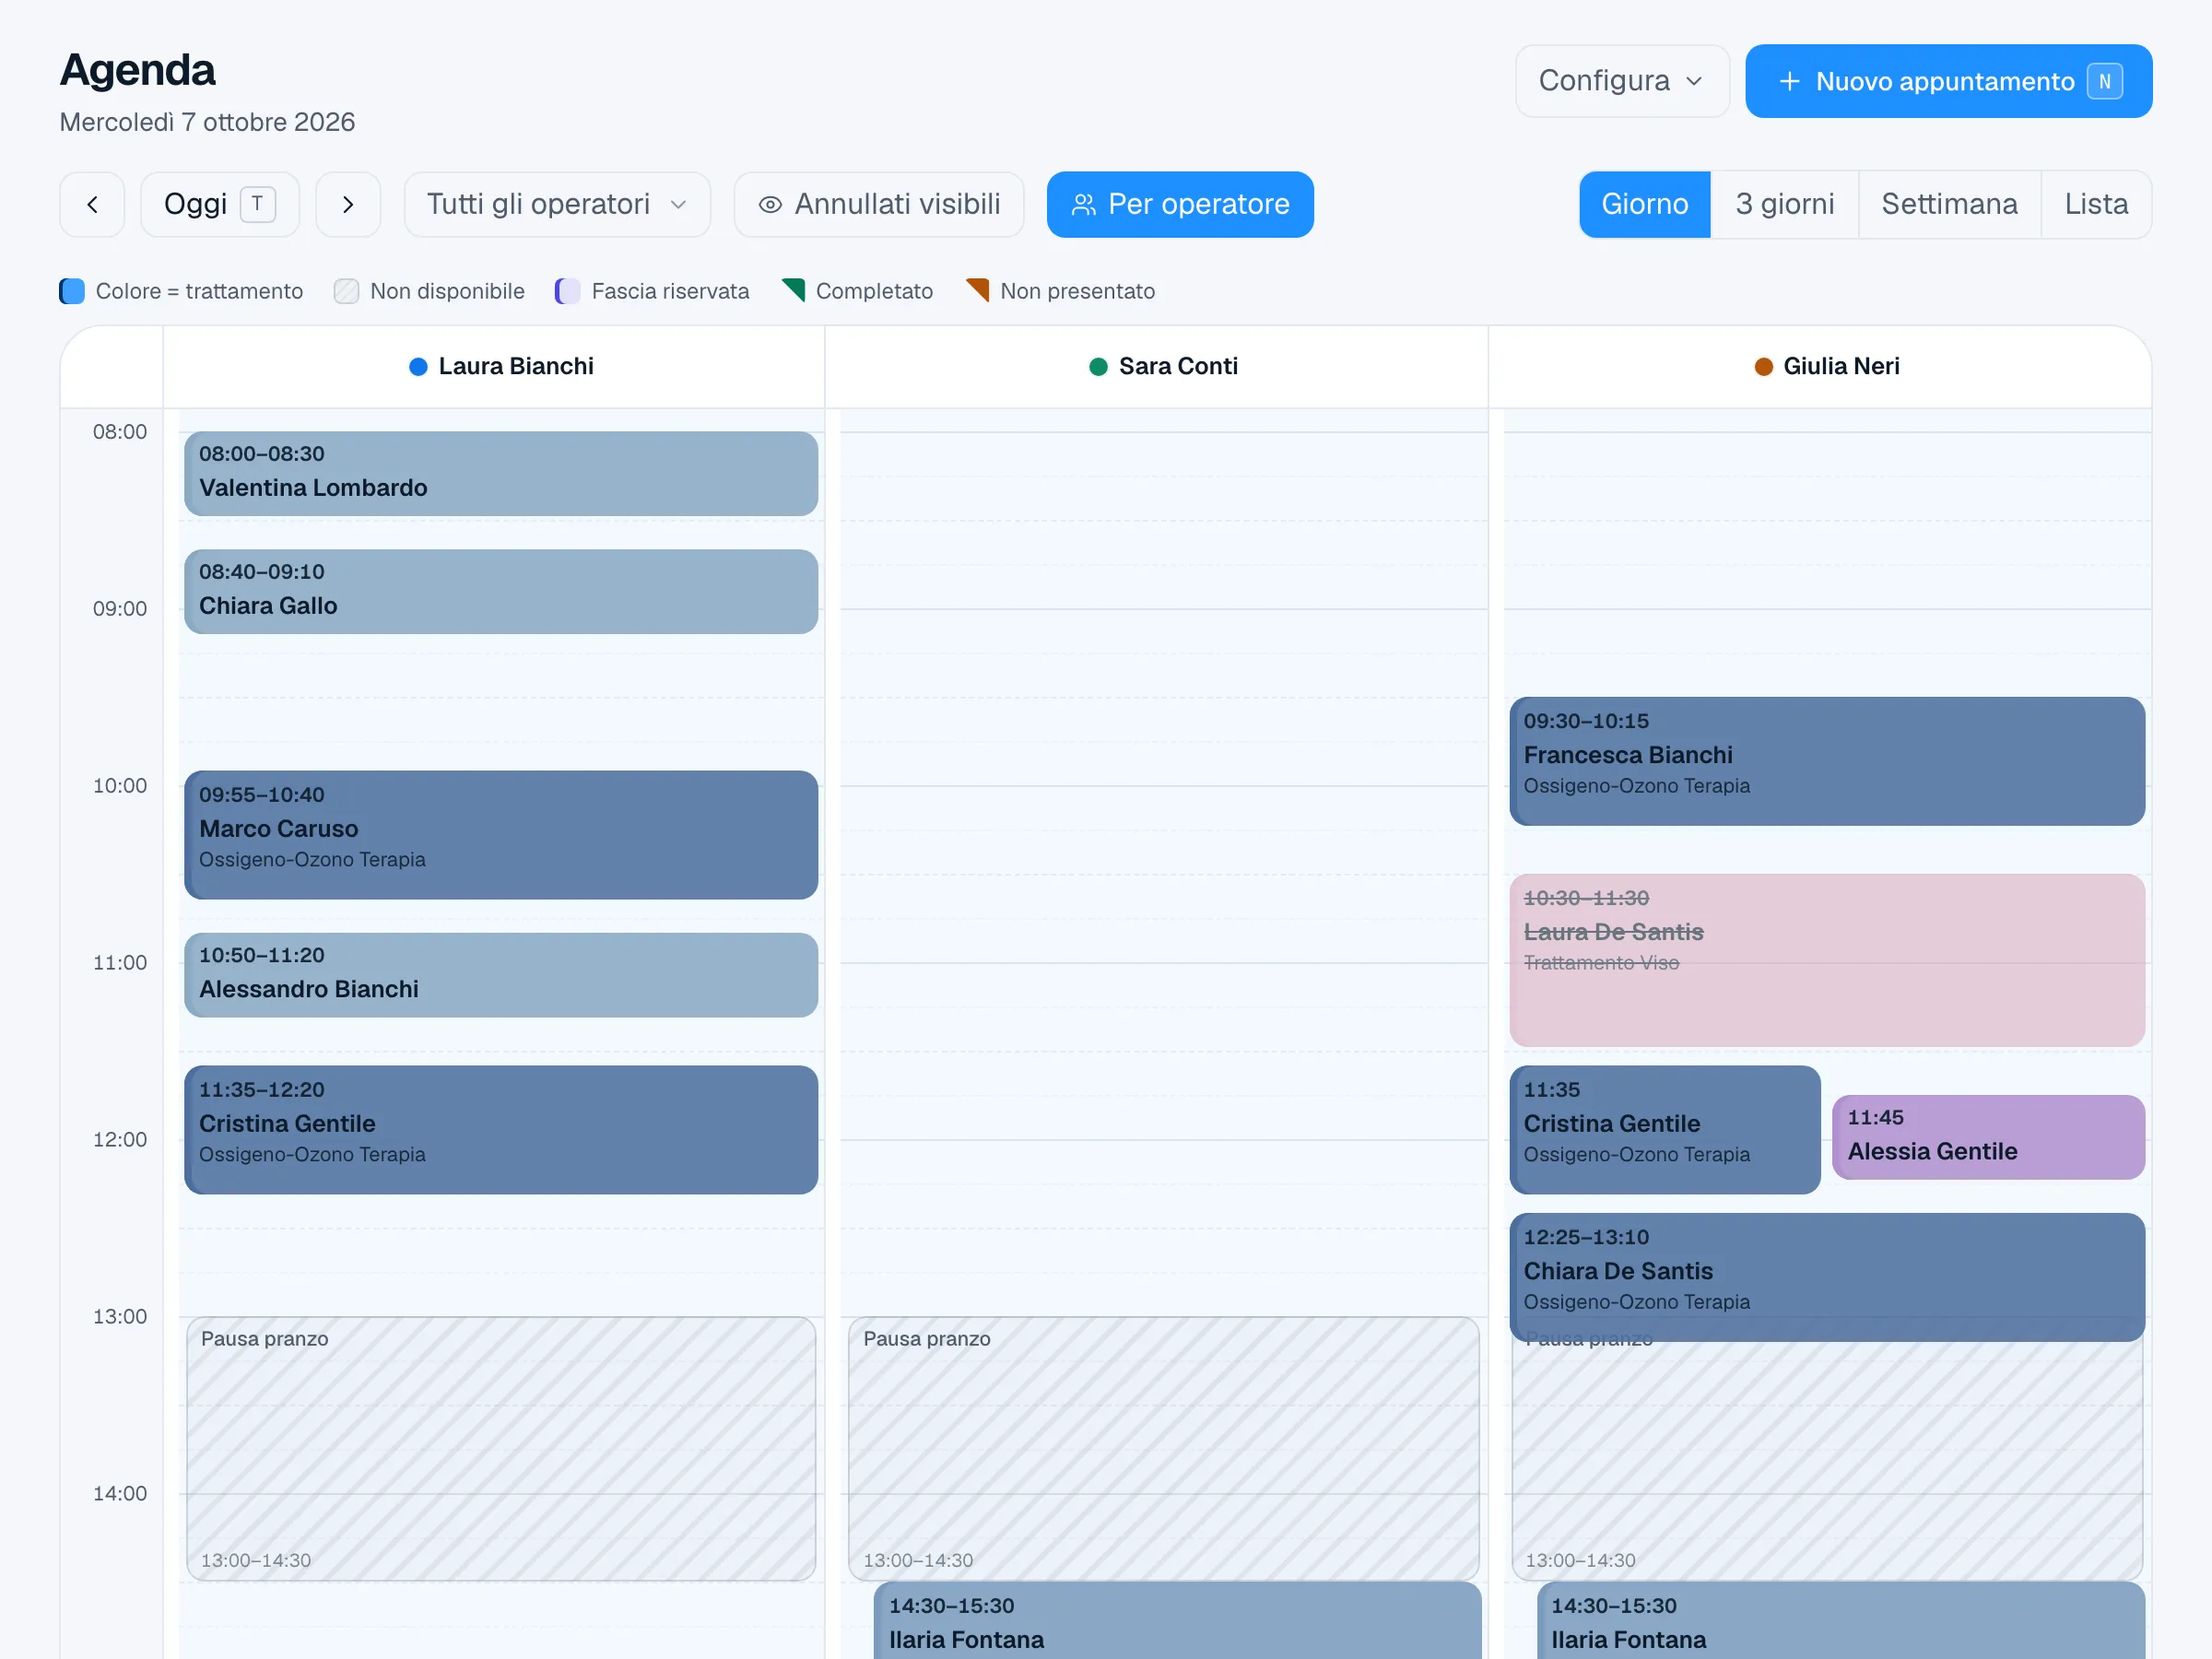Open Alessandro Bianchi 10:50 appointment
Image resolution: width=2212 pixels, height=1659 pixels.
[501, 975]
